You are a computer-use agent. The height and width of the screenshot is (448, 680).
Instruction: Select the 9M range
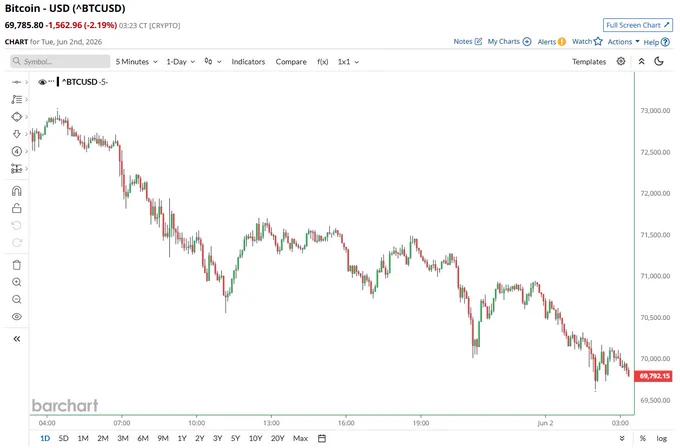(163, 438)
